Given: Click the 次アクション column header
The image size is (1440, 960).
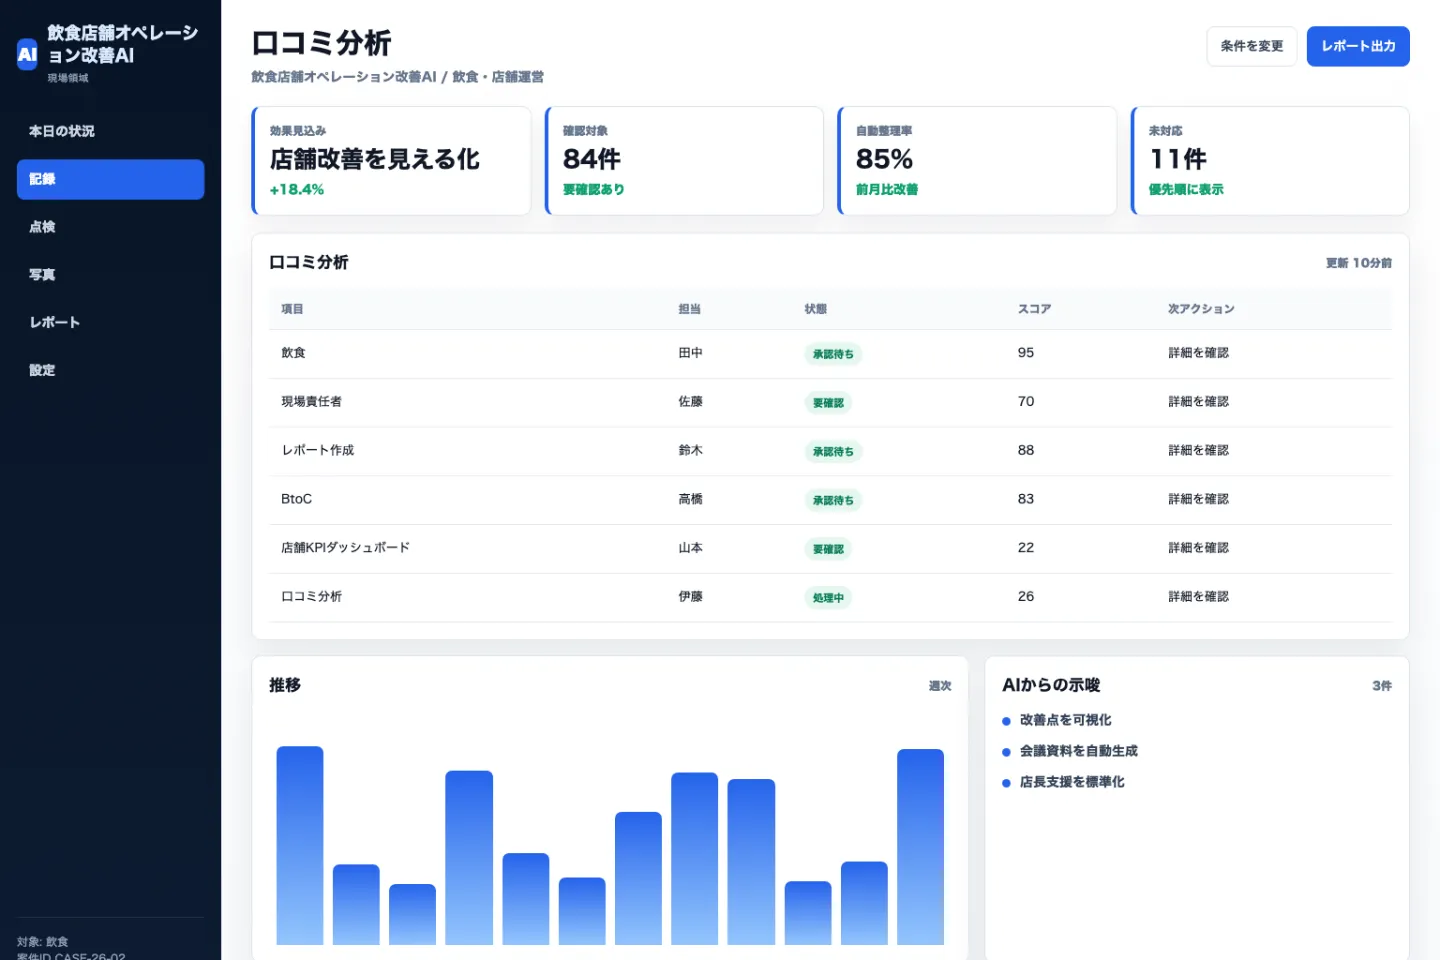Looking at the screenshot, I should coord(1201,309).
